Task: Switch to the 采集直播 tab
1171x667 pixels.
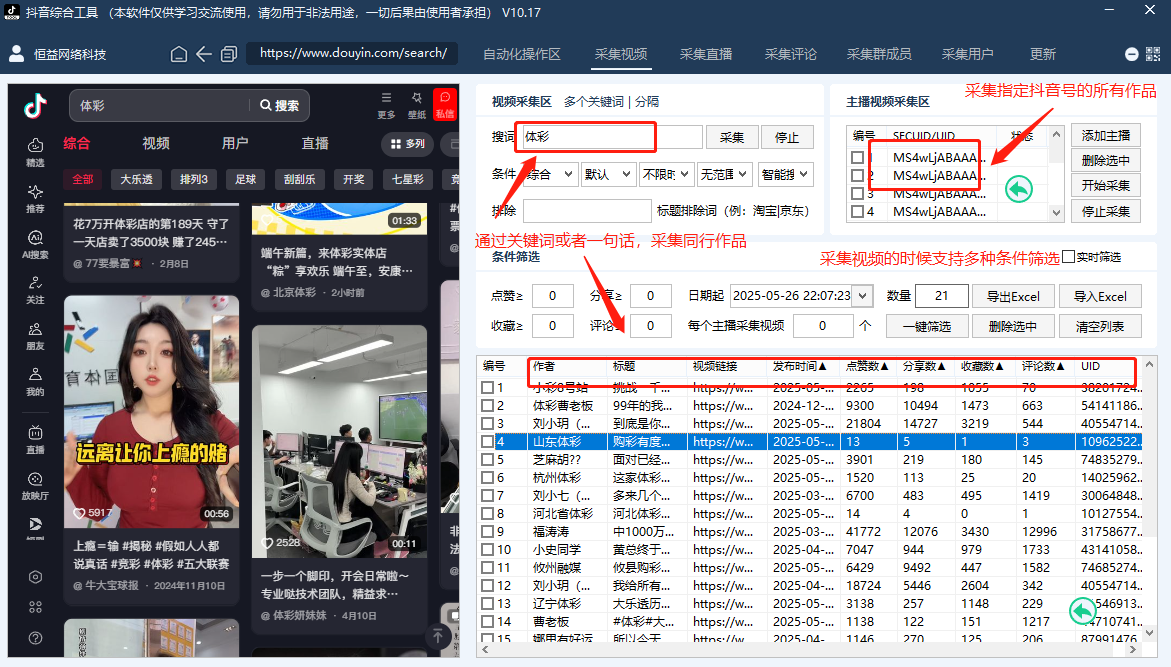Action: 705,55
